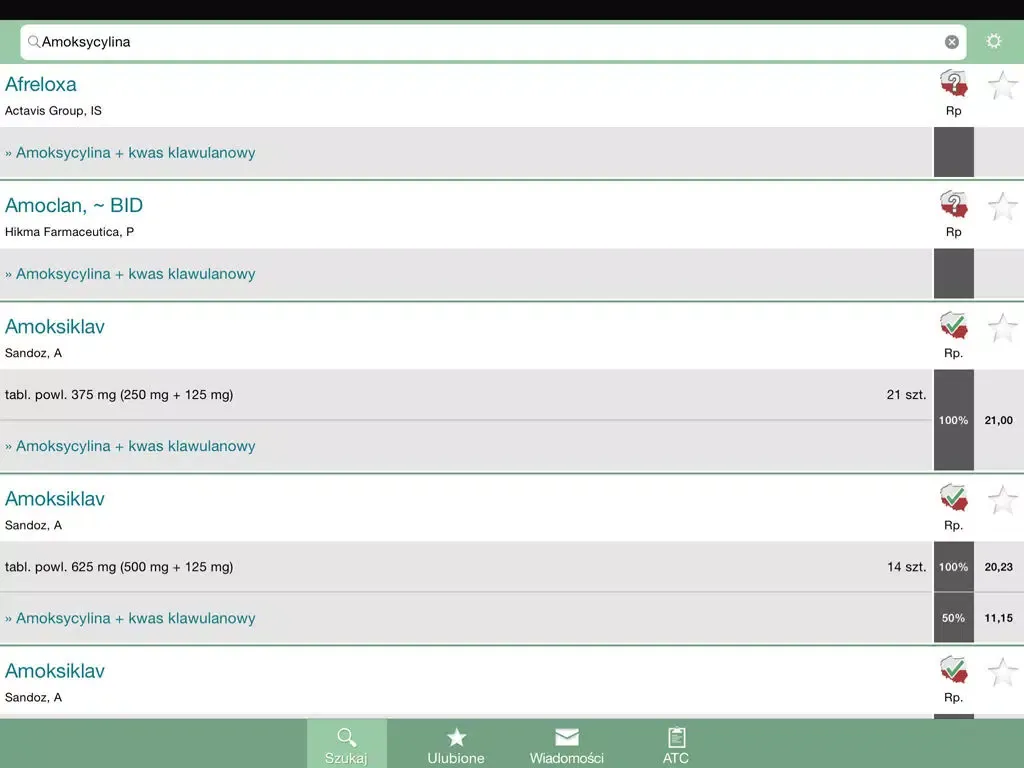Viewport: 1024px width, 768px height.
Task: Tap the 50% reimbursement level box
Action: pos(953,618)
